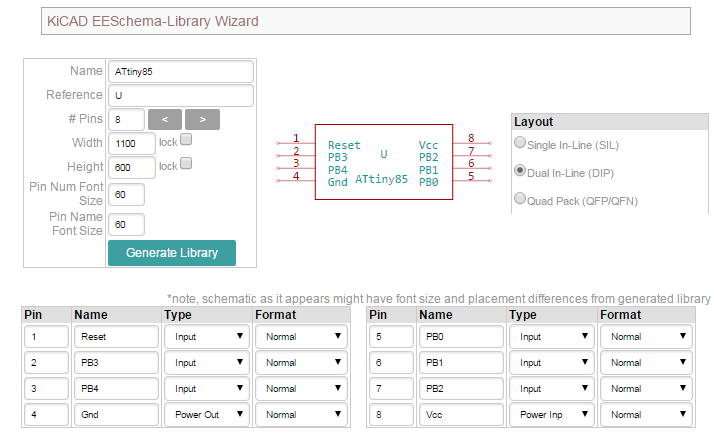This screenshot has height=441, width=714.
Task: Open Format dropdown for pin PB1
Action: point(647,363)
